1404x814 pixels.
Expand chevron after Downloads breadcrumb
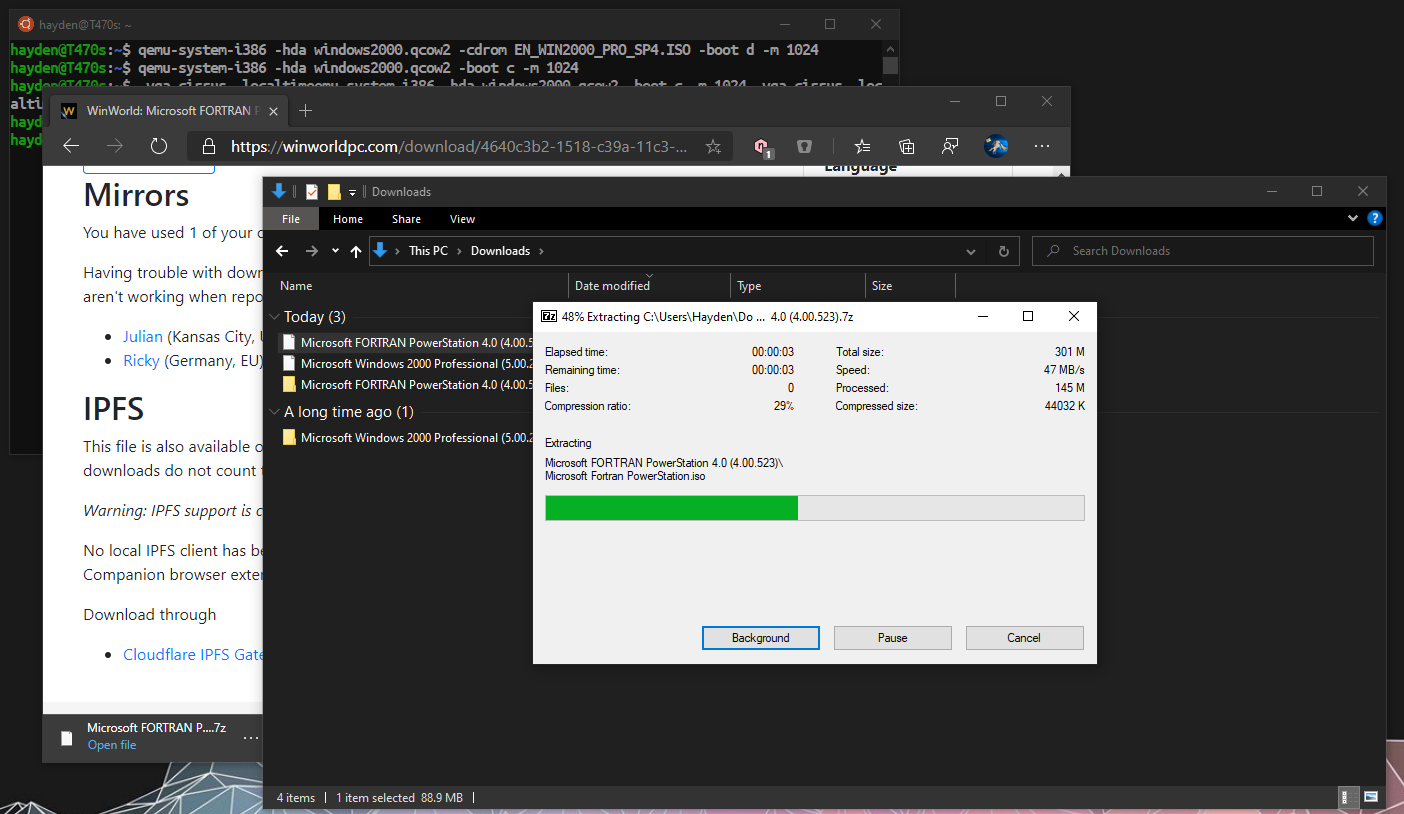541,251
